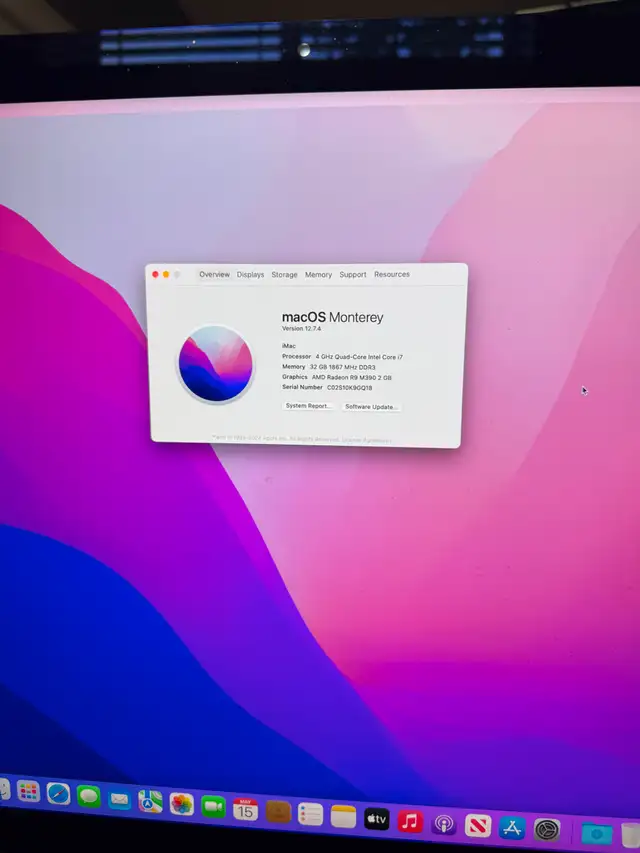
Task: Open the License Agreement link
Action: pos(366,440)
